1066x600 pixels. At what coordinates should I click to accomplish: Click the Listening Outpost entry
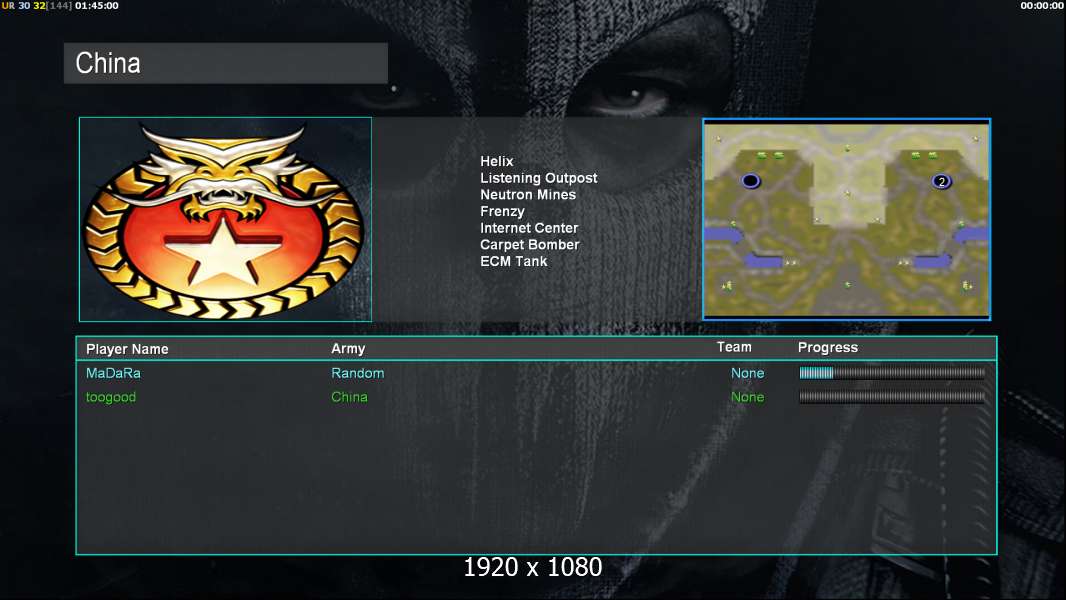point(538,178)
